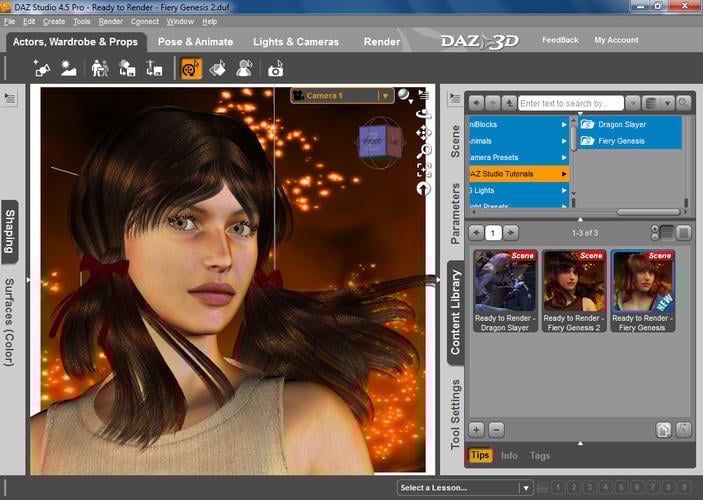The image size is (703, 500).
Task: Open the My Account link
Action: point(616,41)
